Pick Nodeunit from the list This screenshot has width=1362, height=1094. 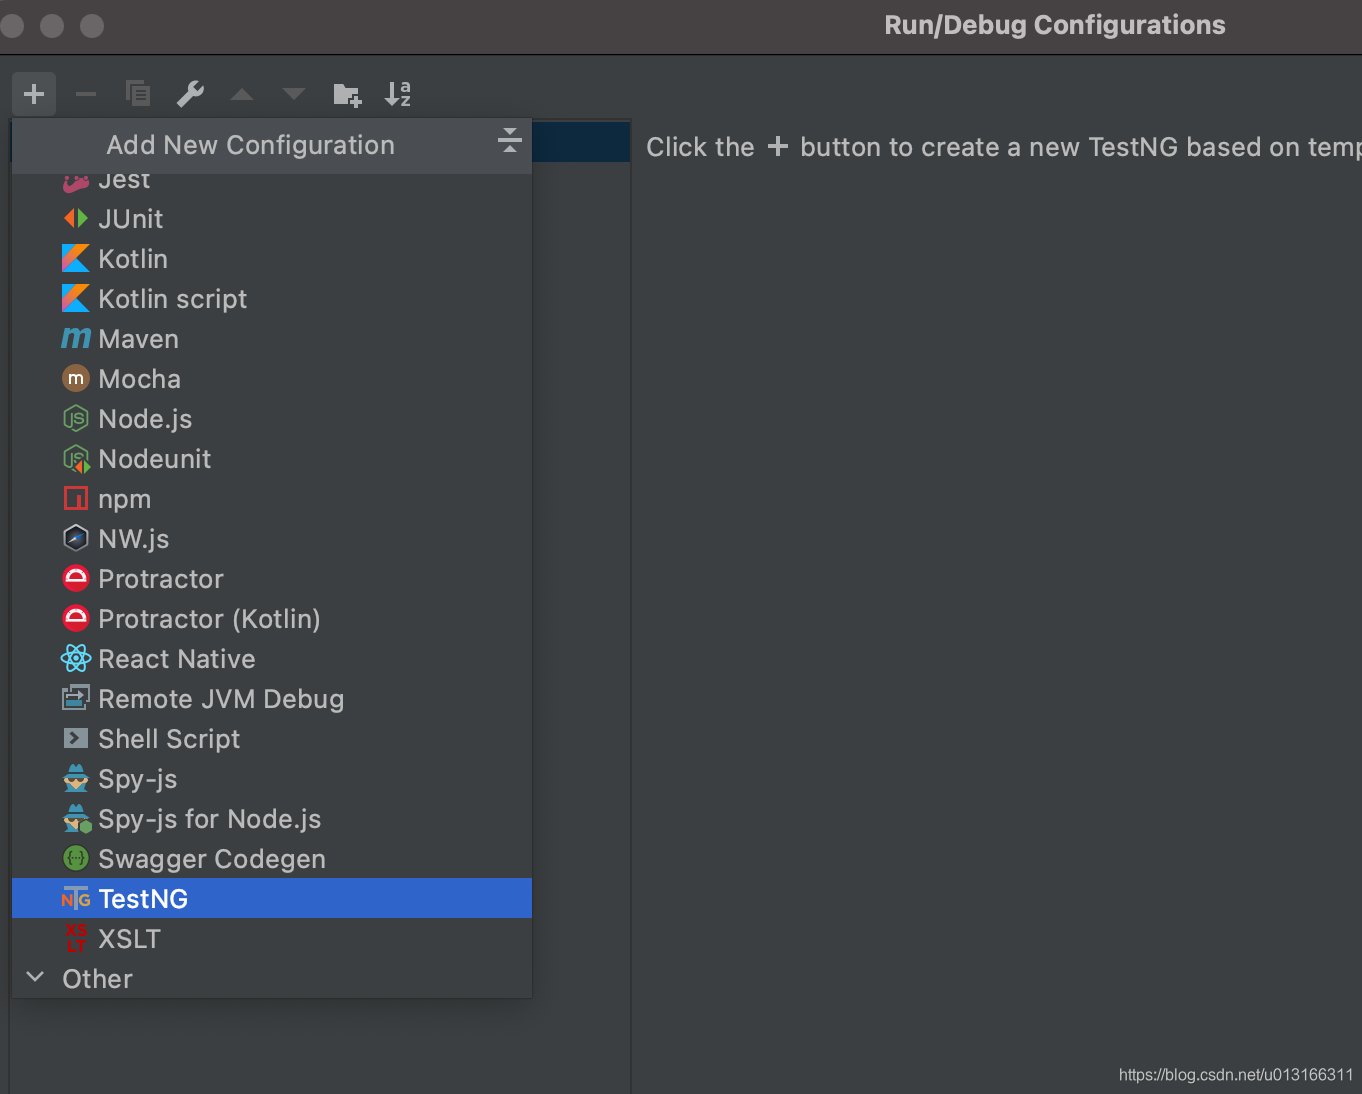[x=272, y=458]
